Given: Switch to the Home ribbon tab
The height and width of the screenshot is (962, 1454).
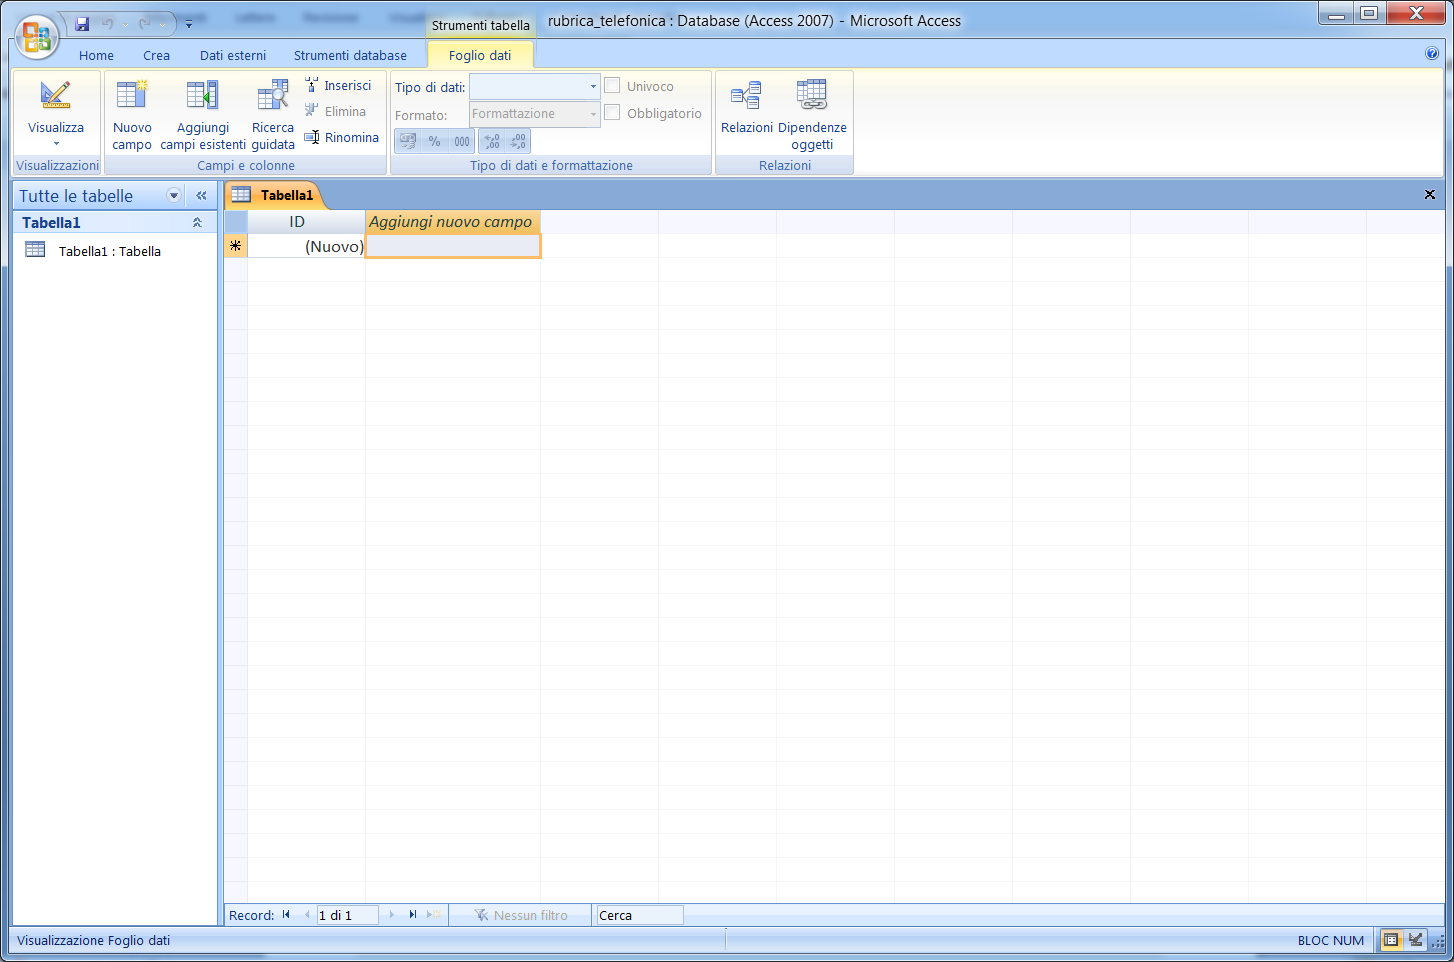Looking at the screenshot, I should pyautogui.click(x=96, y=55).
